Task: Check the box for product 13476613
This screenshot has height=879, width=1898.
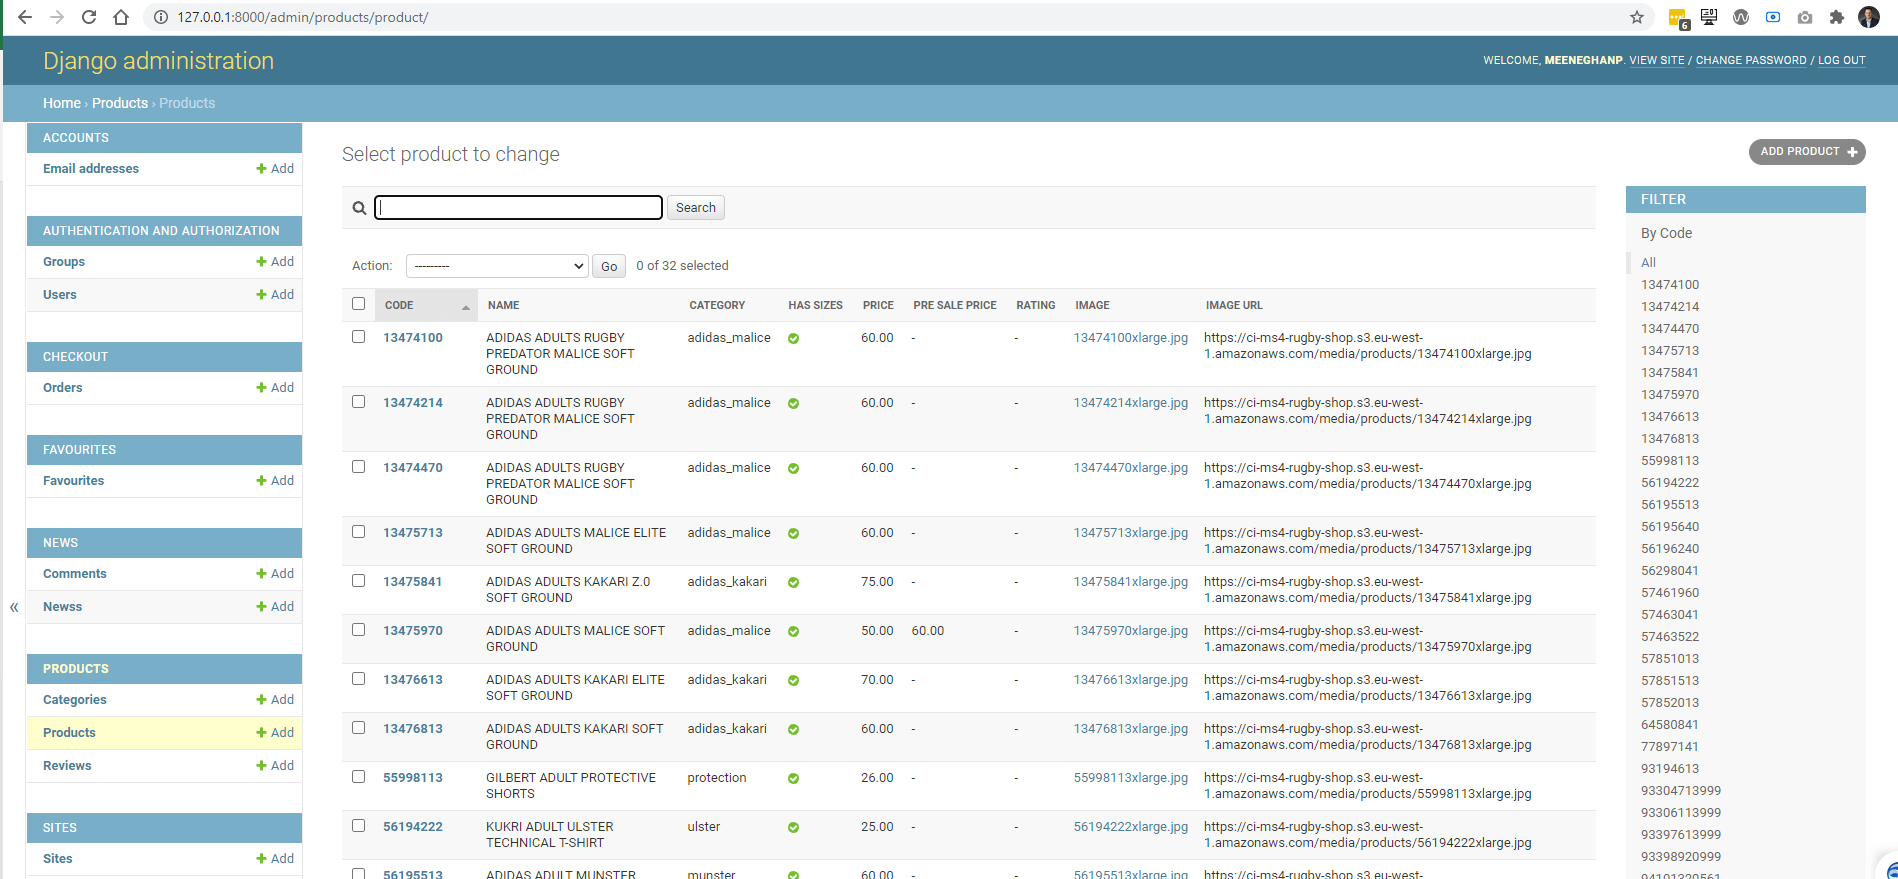Action: point(358,679)
